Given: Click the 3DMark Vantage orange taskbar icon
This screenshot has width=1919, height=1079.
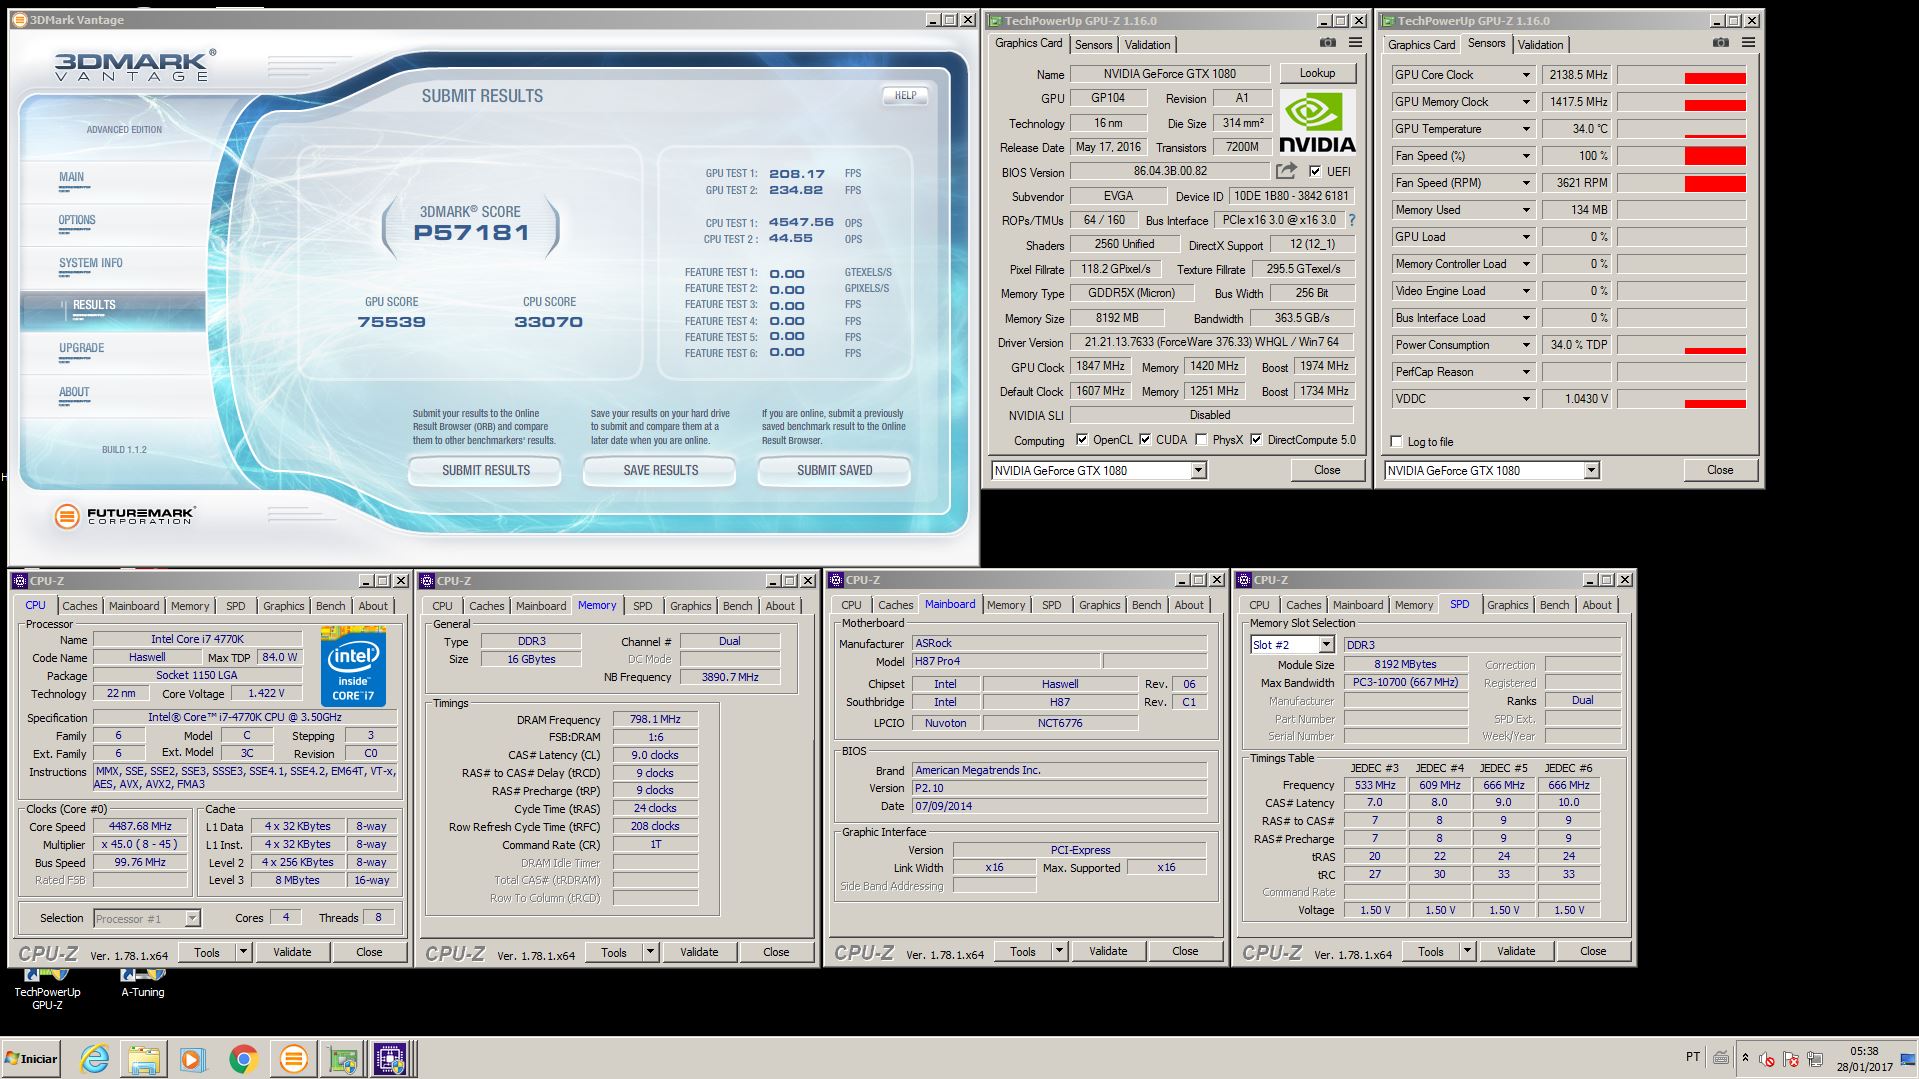Looking at the screenshot, I should pyautogui.click(x=293, y=1059).
